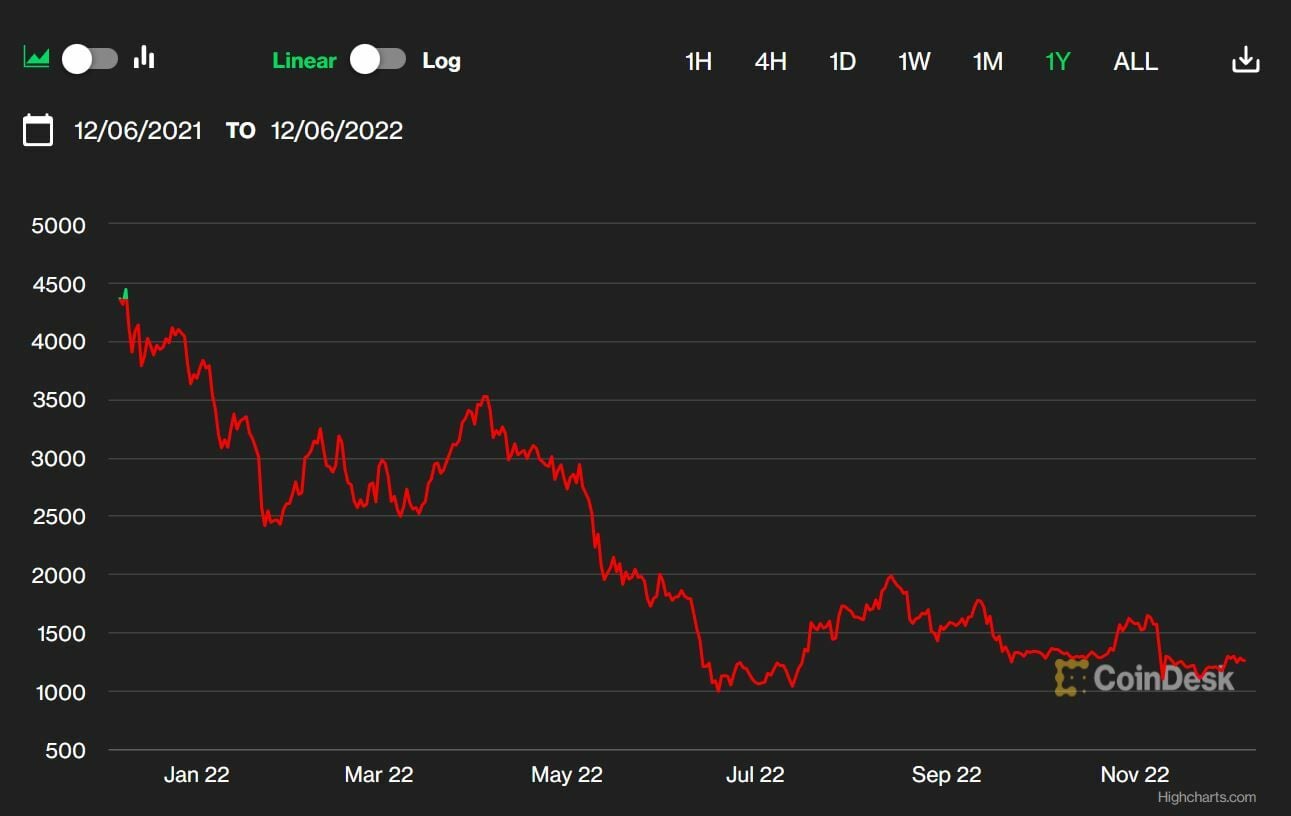Click the CoinDesk watermark logo
Screen dimensions: 1291x816
(1145, 677)
